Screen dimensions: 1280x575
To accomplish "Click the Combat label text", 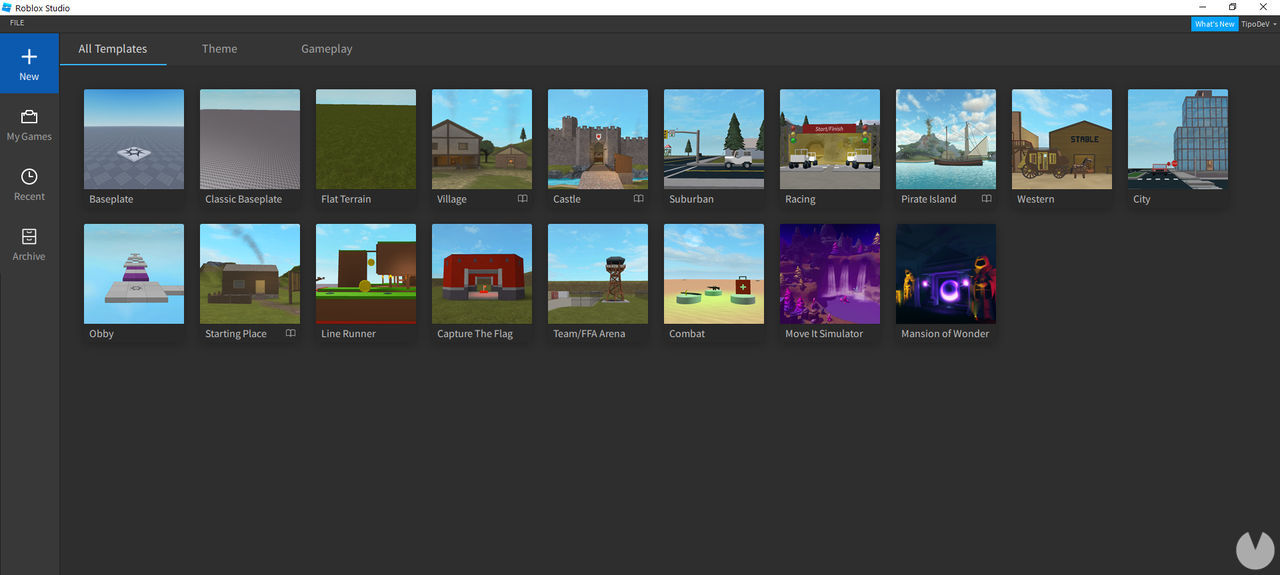I will click(x=687, y=334).
